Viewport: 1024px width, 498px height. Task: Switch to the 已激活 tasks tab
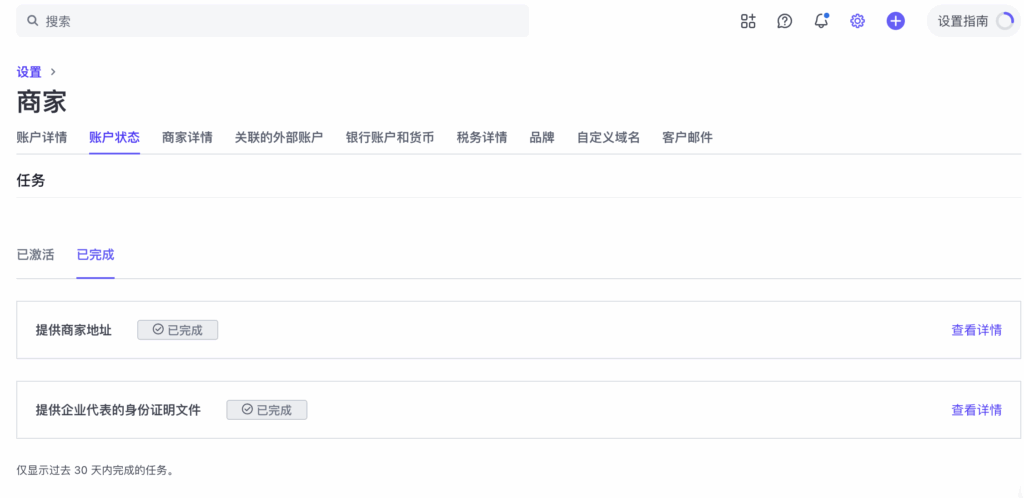coord(36,255)
